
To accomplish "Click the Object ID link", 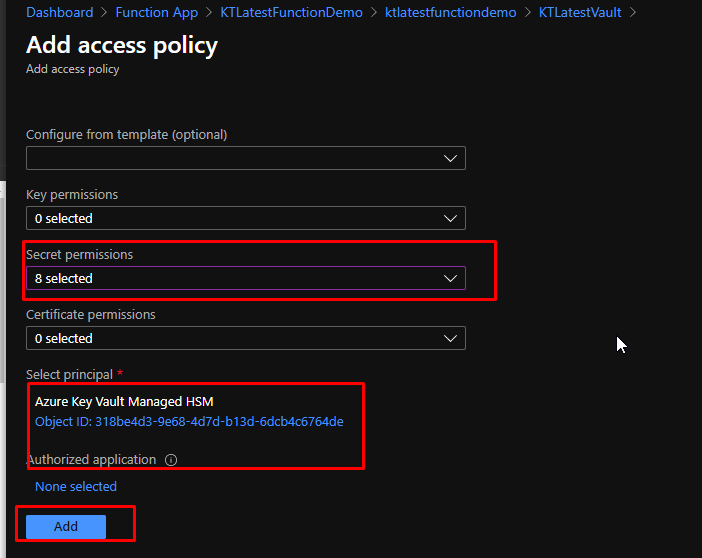I will pos(189,422).
